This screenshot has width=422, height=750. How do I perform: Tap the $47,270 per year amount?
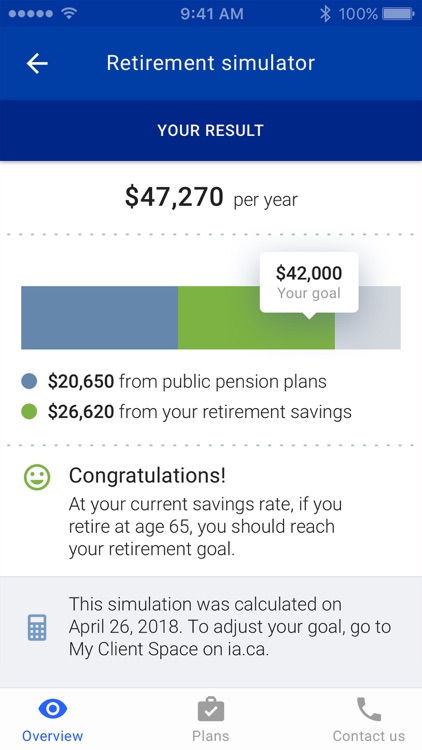211,197
